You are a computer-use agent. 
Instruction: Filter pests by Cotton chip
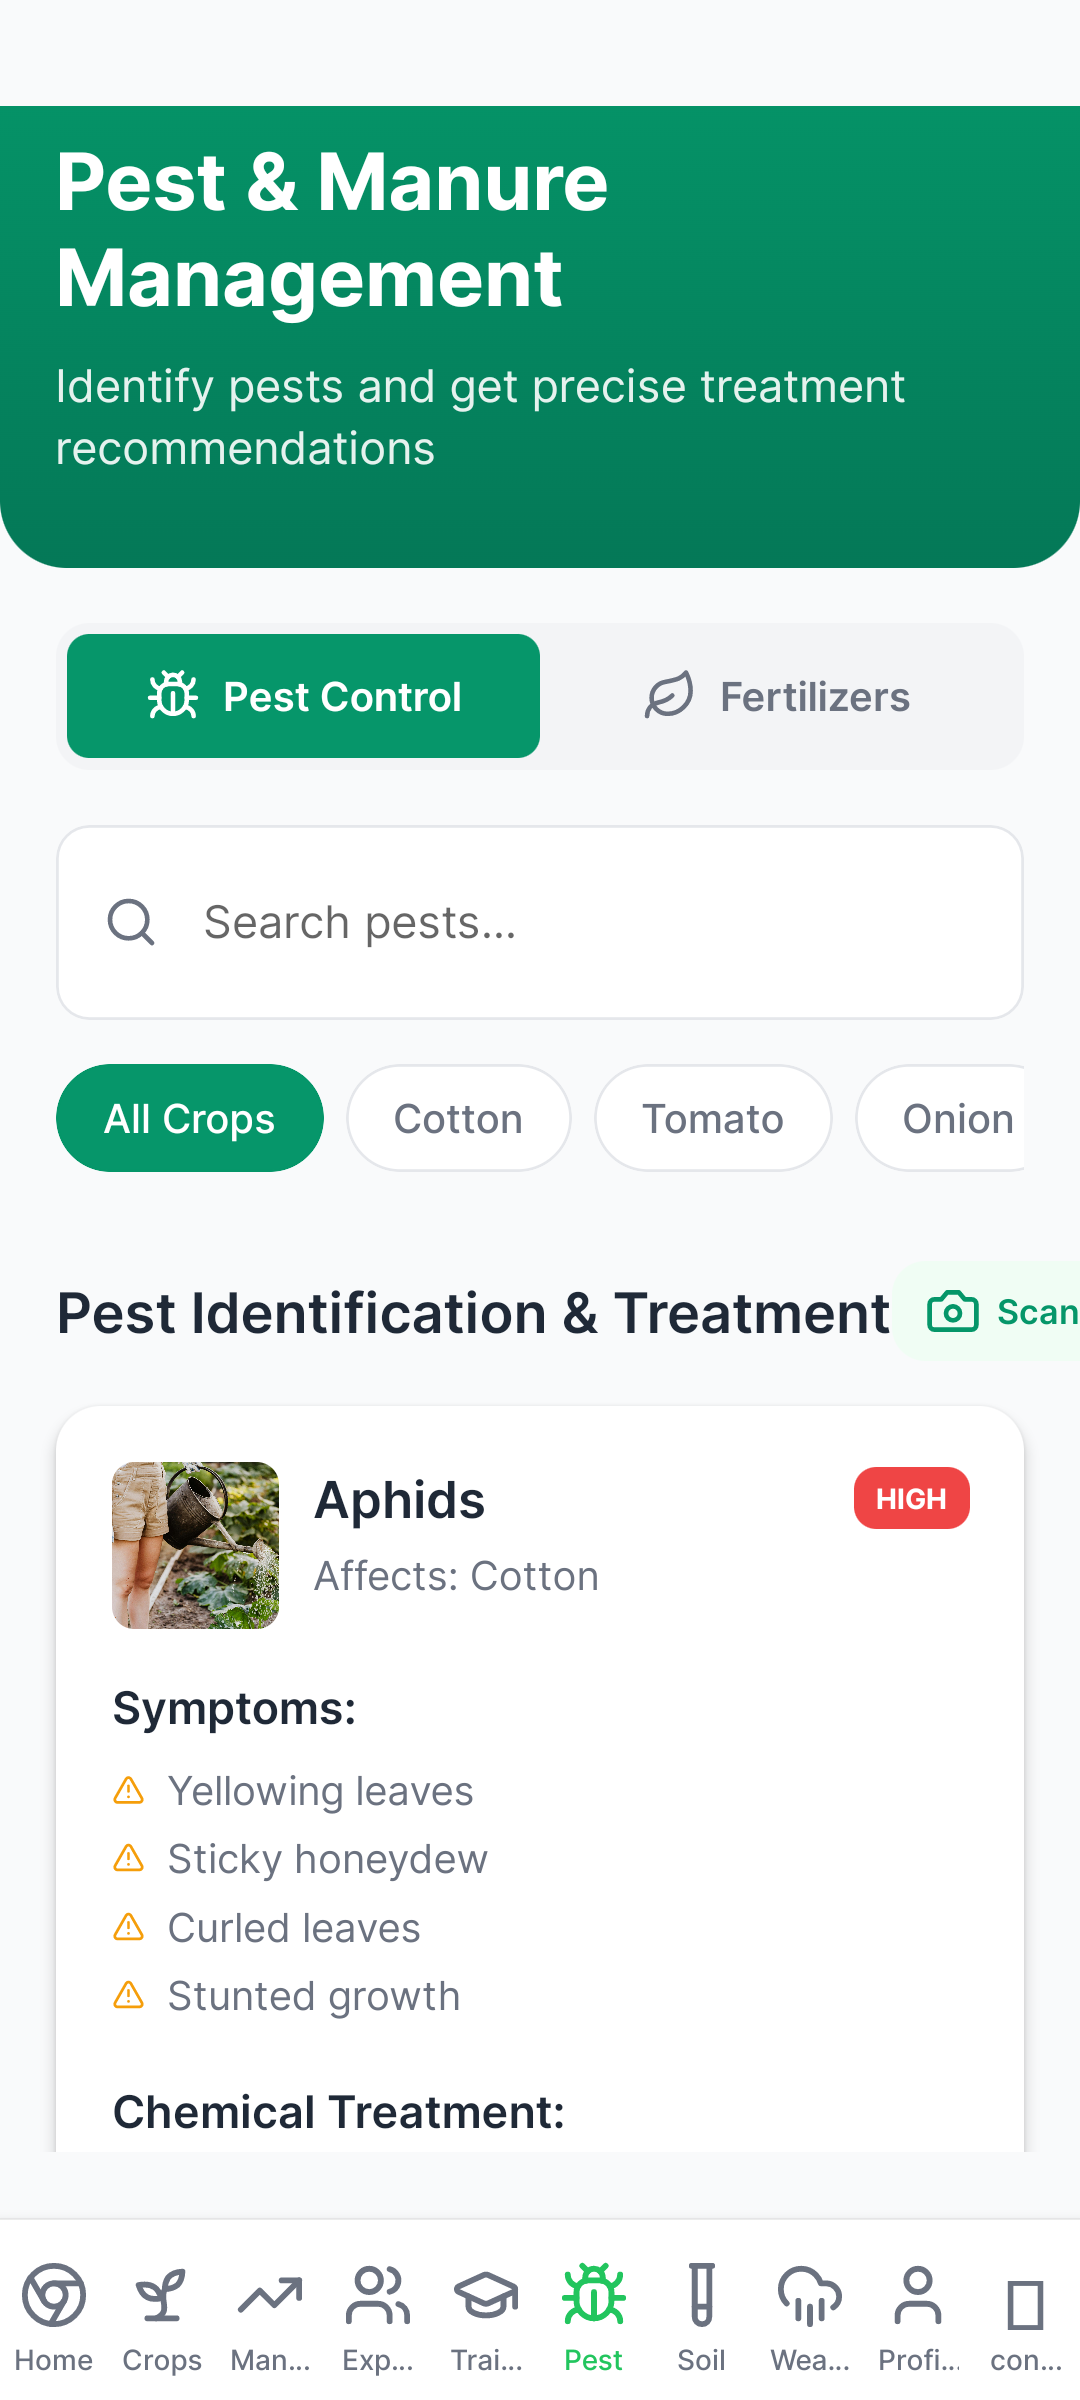coord(459,1119)
